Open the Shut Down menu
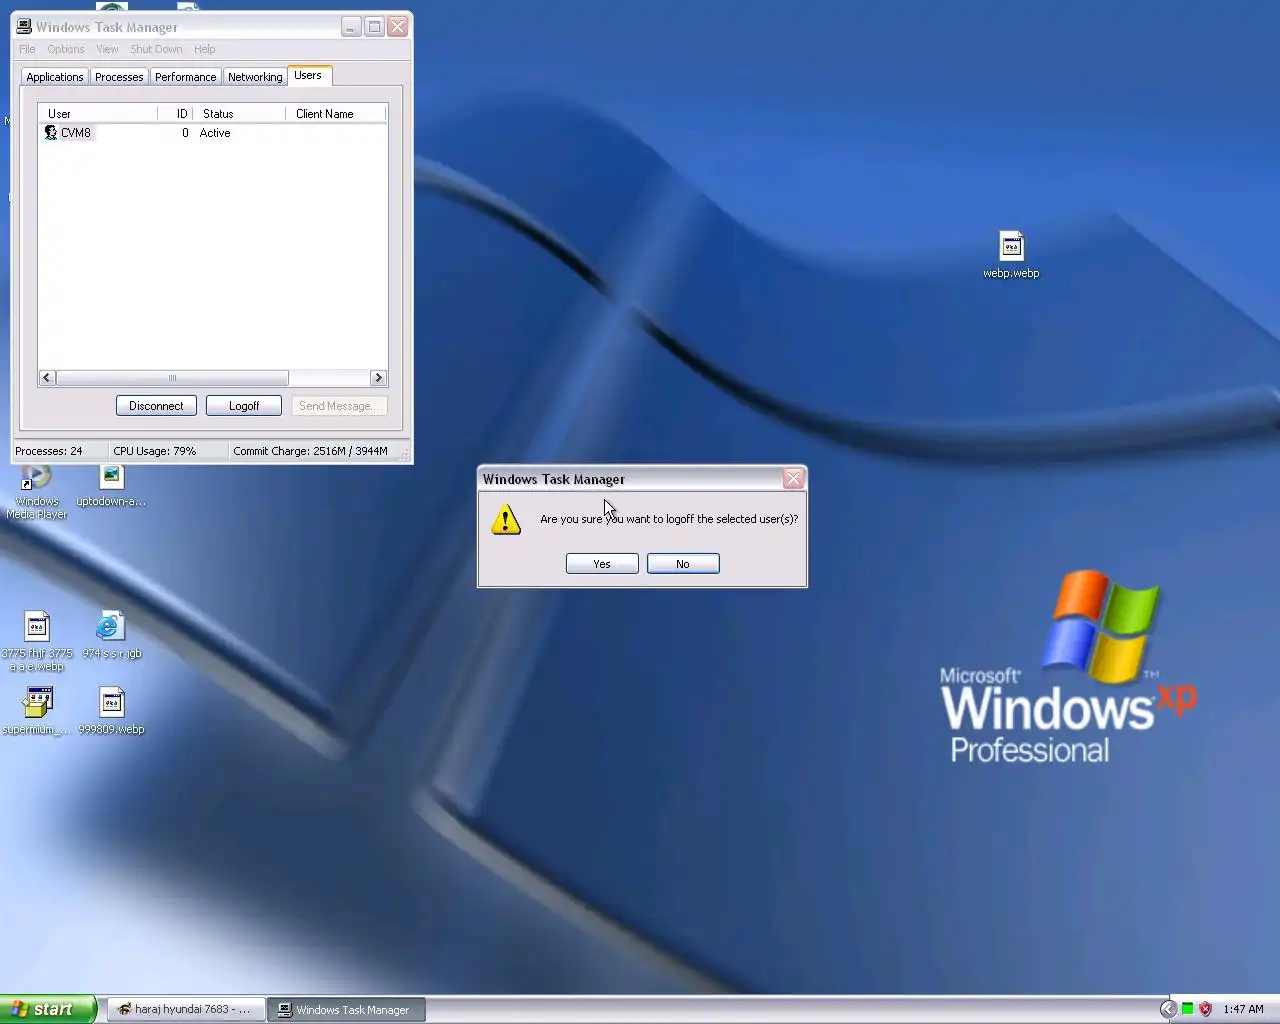The width and height of the screenshot is (1280, 1024). pyautogui.click(x=156, y=49)
